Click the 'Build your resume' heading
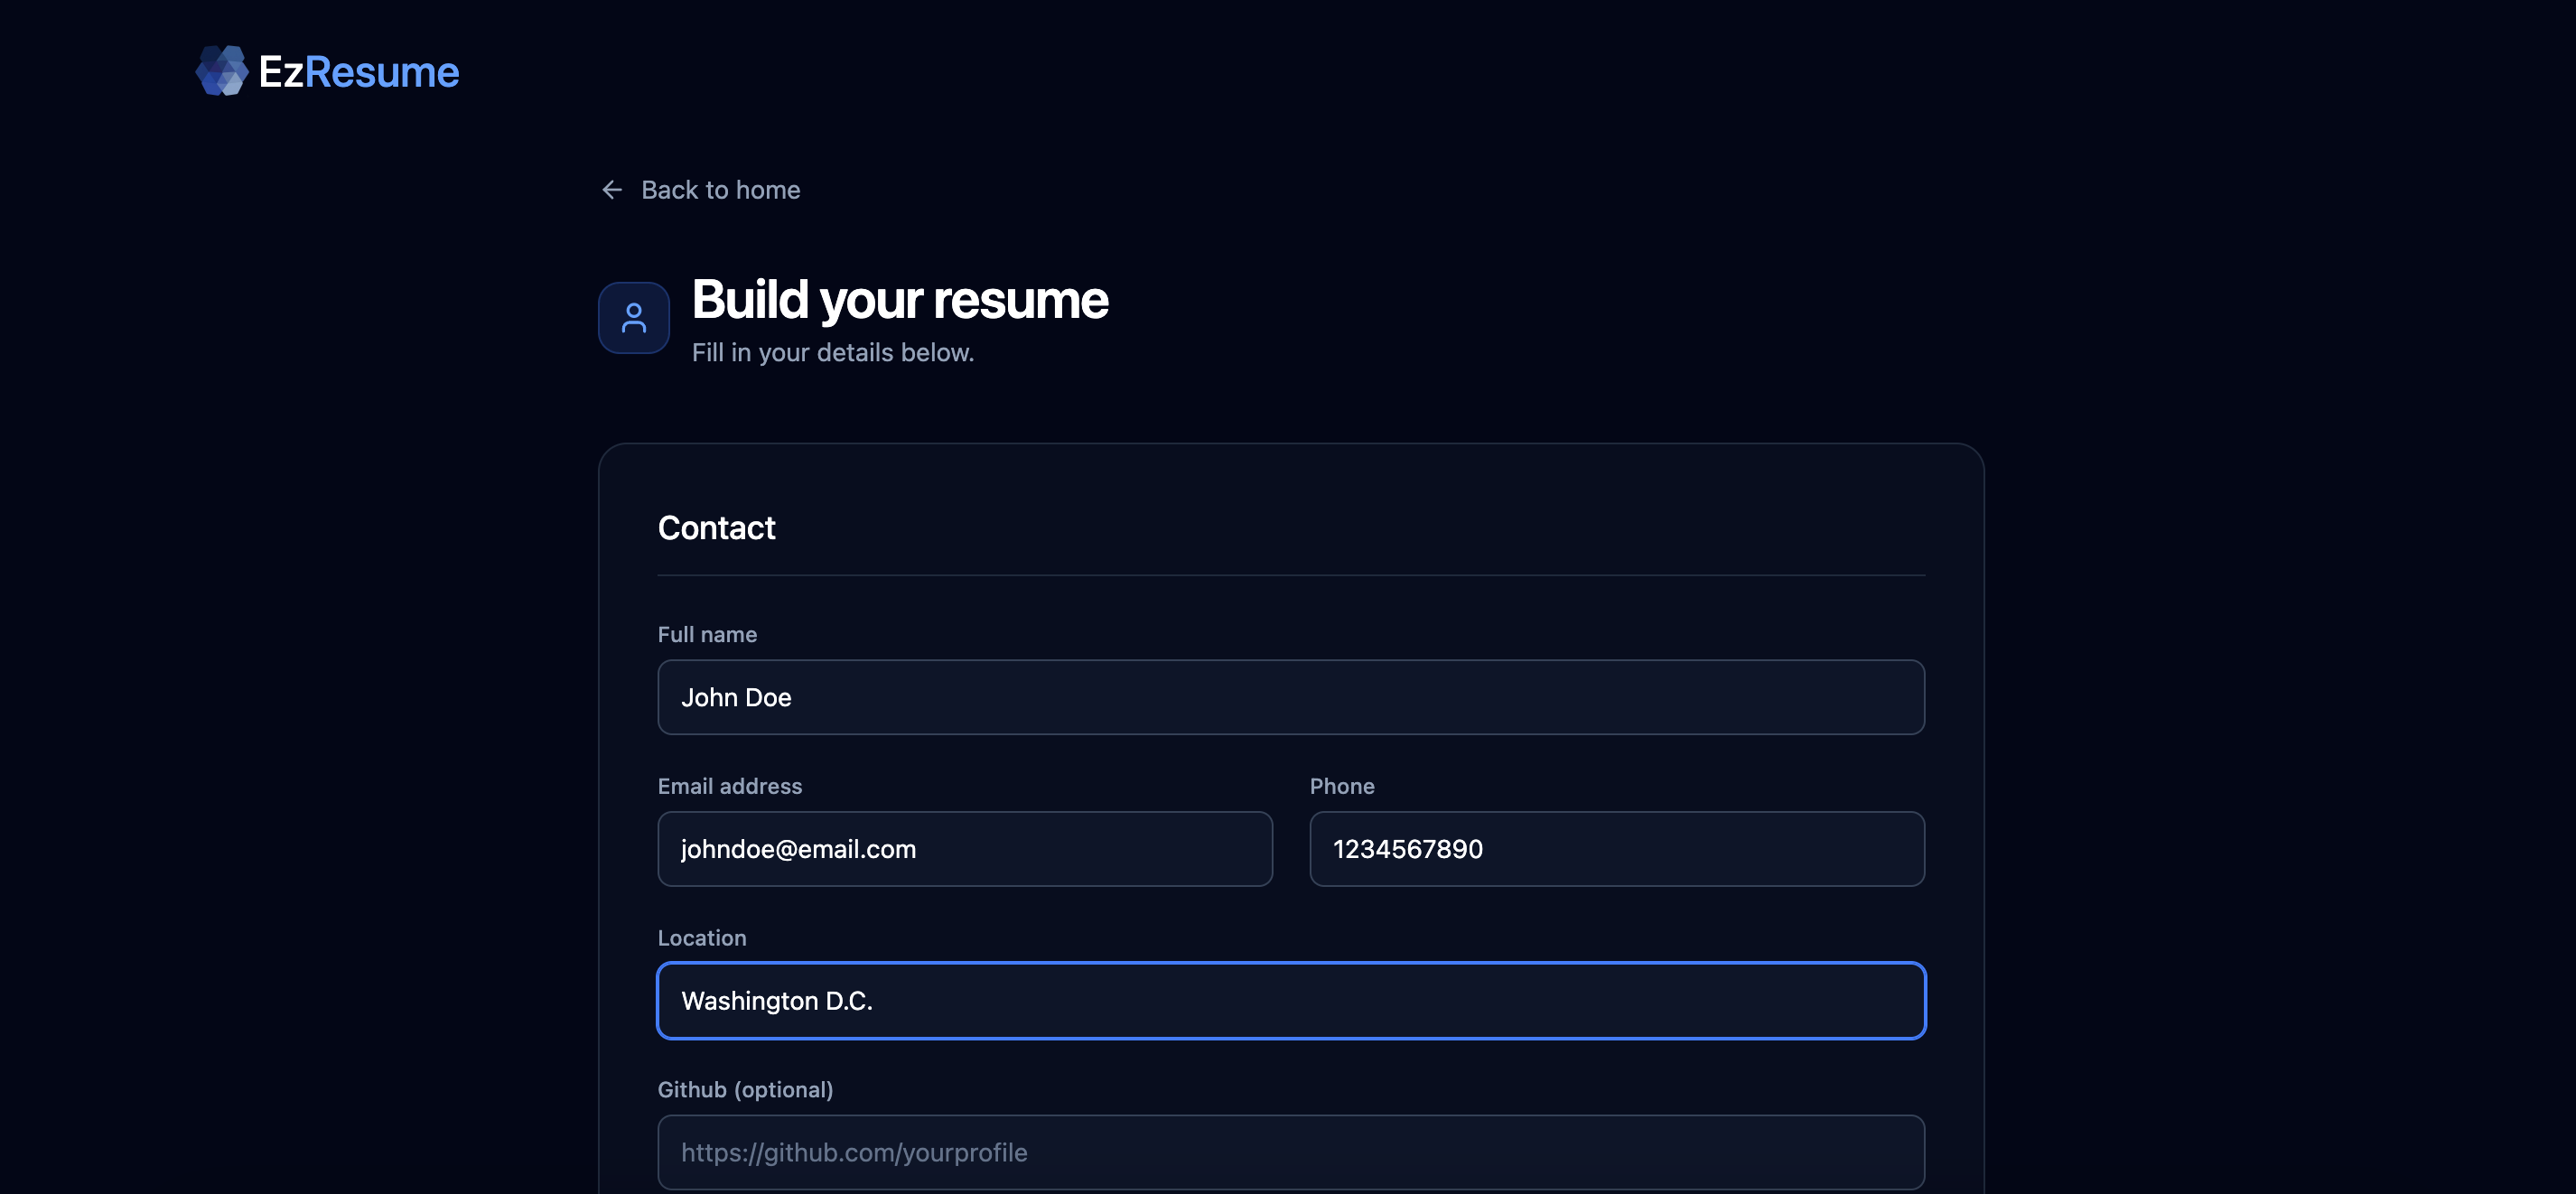The image size is (2576, 1194). click(899, 300)
